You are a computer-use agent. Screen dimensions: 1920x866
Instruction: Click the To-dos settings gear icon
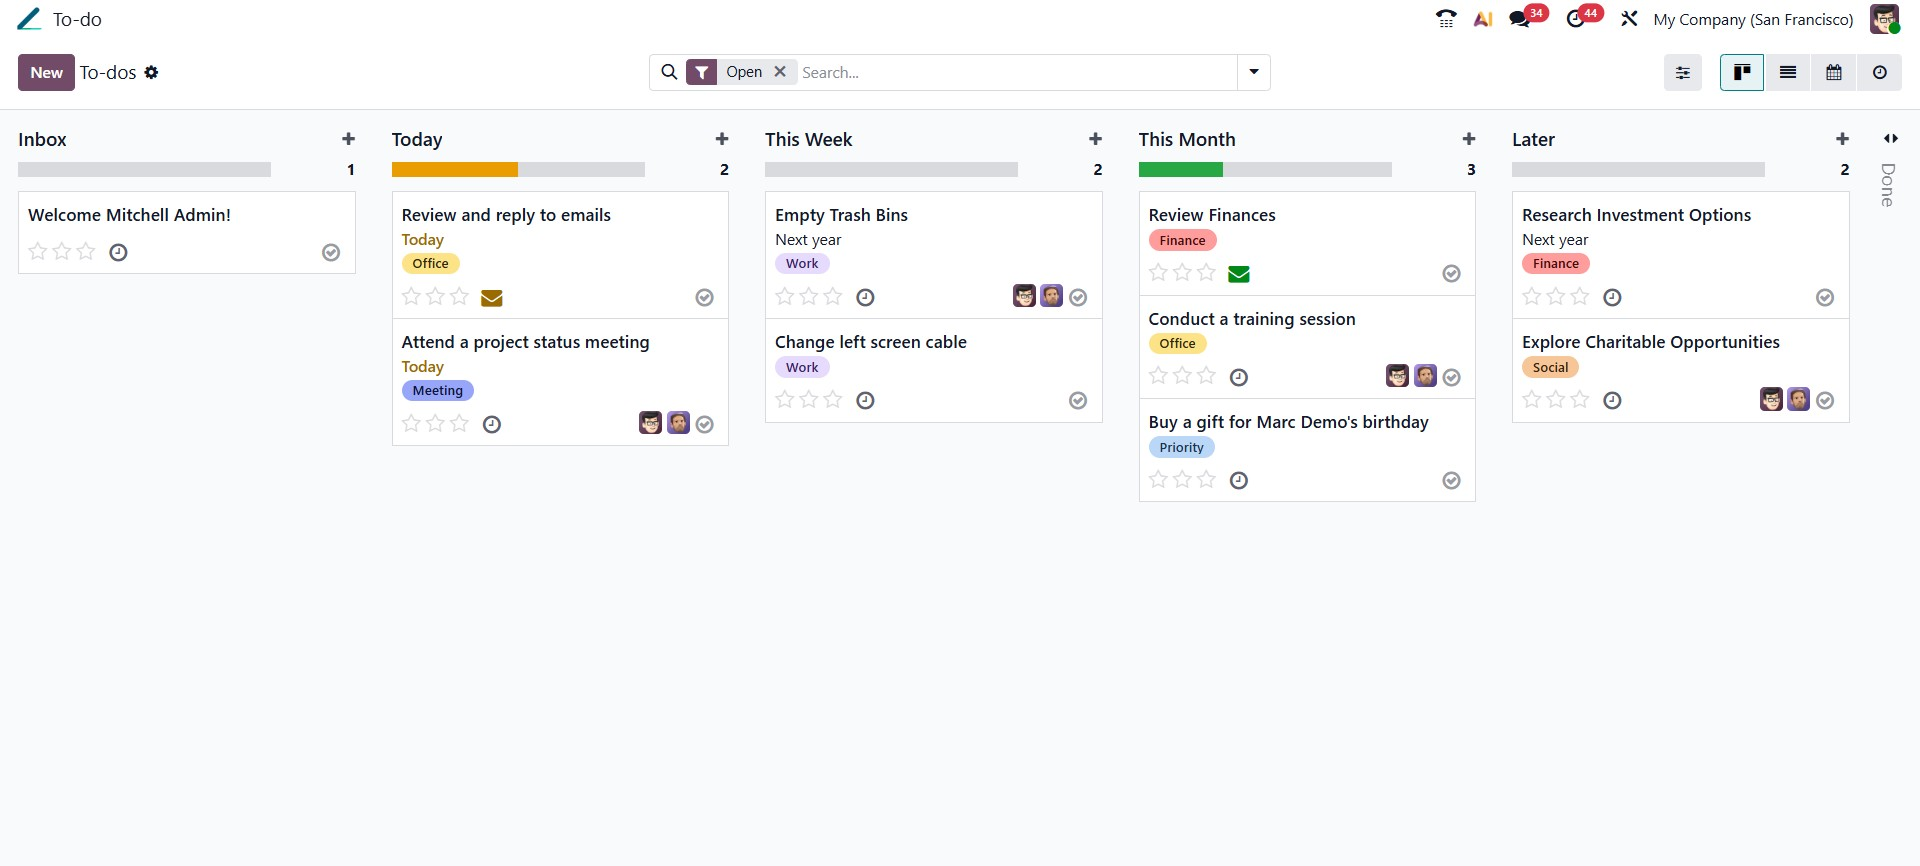coord(151,73)
